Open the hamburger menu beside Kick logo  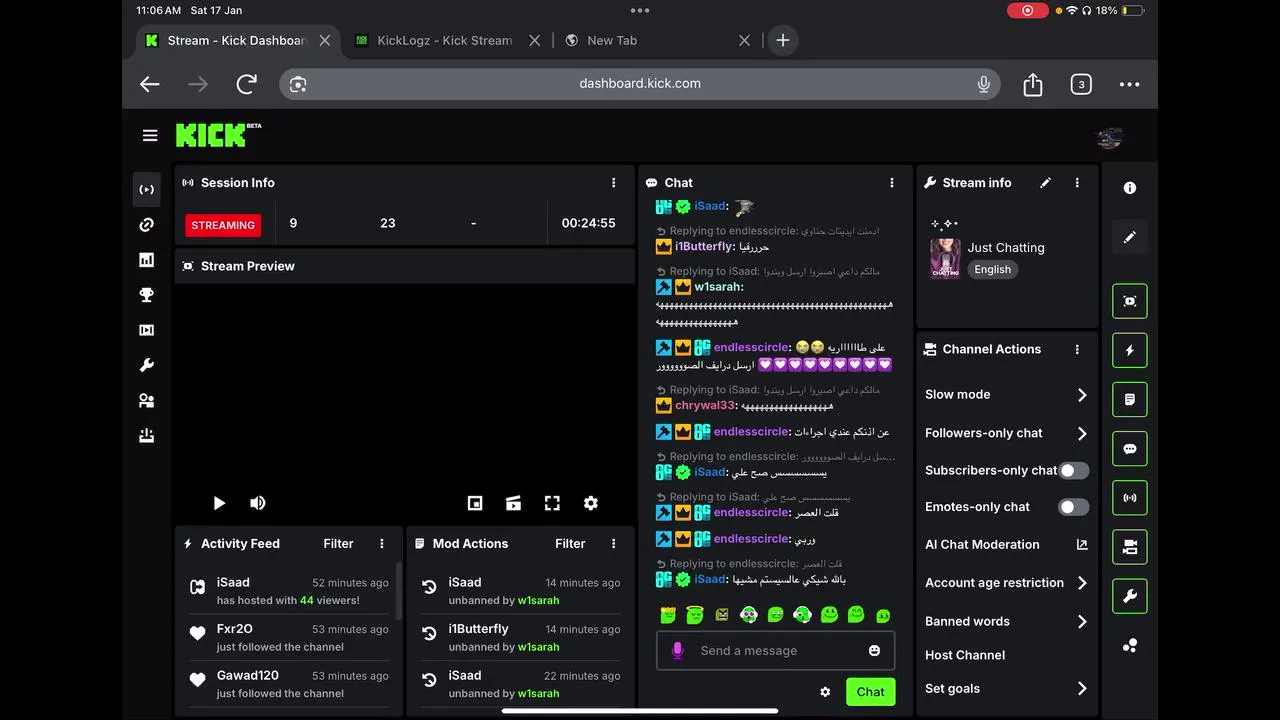tap(150, 135)
